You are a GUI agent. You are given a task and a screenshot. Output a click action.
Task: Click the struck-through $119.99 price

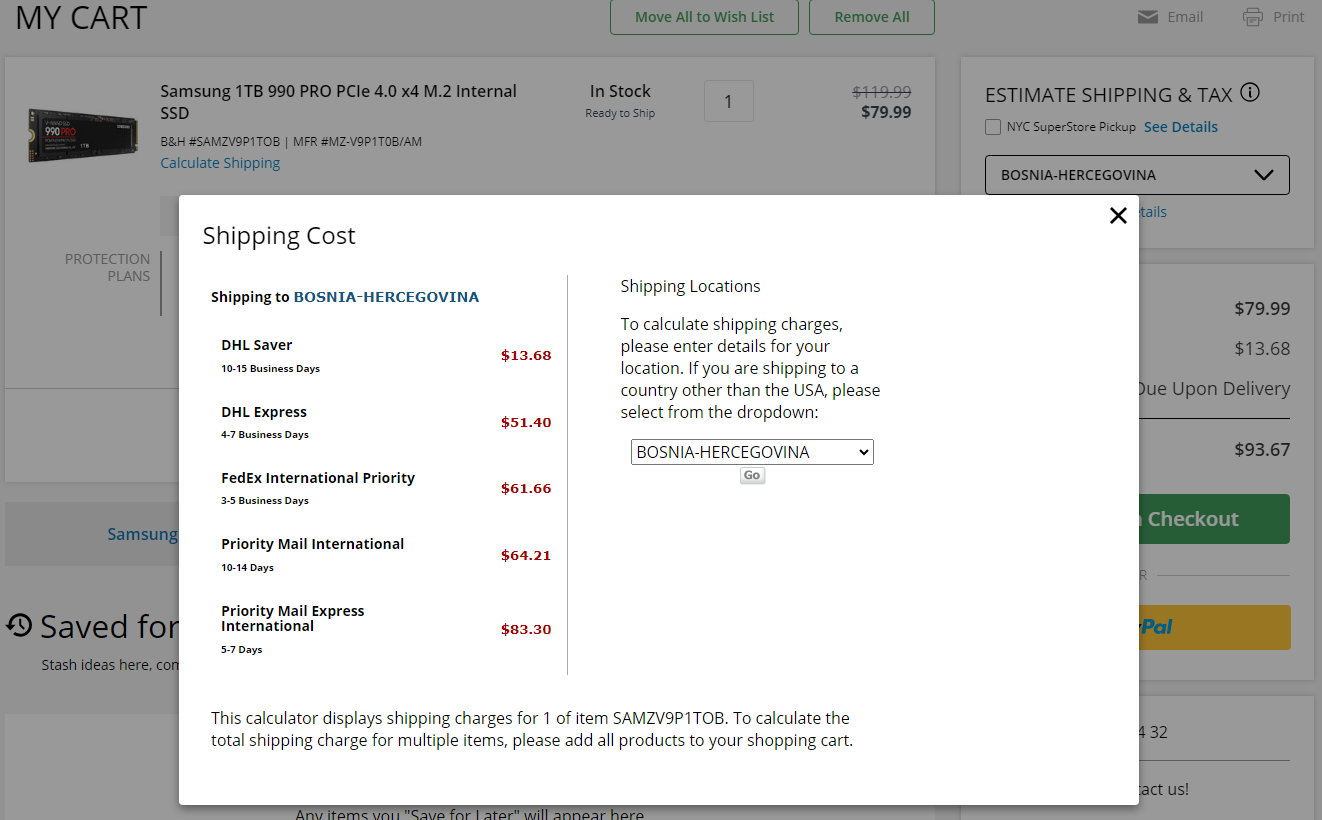[x=881, y=91]
